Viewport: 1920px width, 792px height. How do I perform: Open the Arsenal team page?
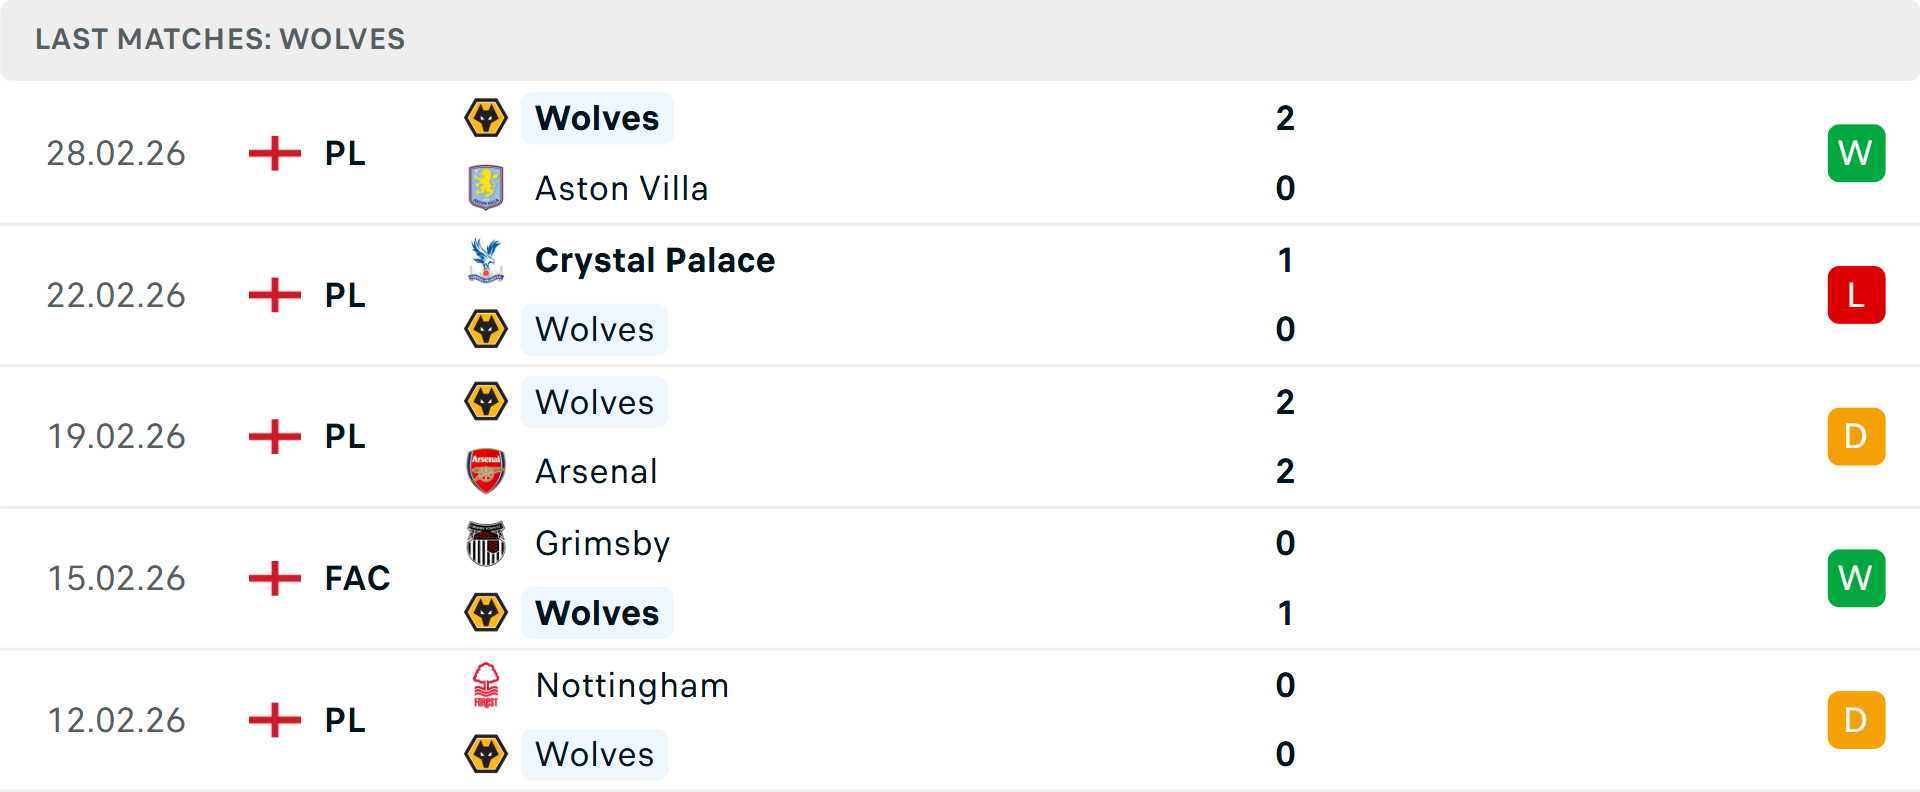tap(596, 471)
